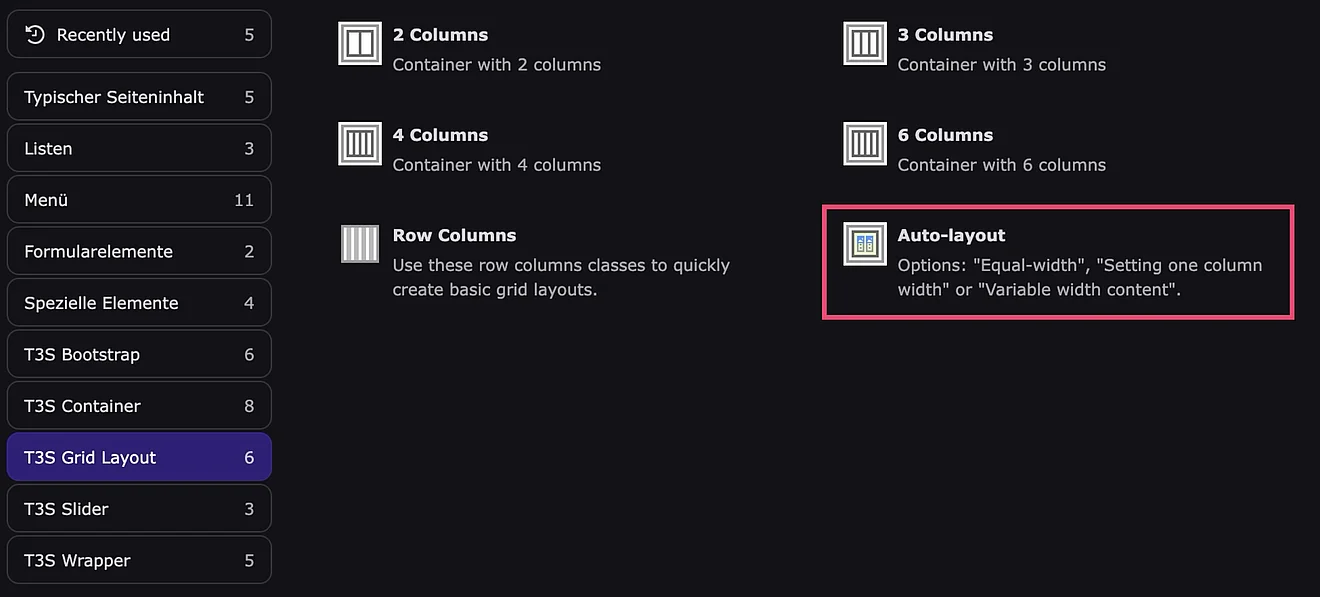The width and height of the screenshot is (1320, 597).
Task: Click the Recently used clock icon
Action: pos(35,35)
